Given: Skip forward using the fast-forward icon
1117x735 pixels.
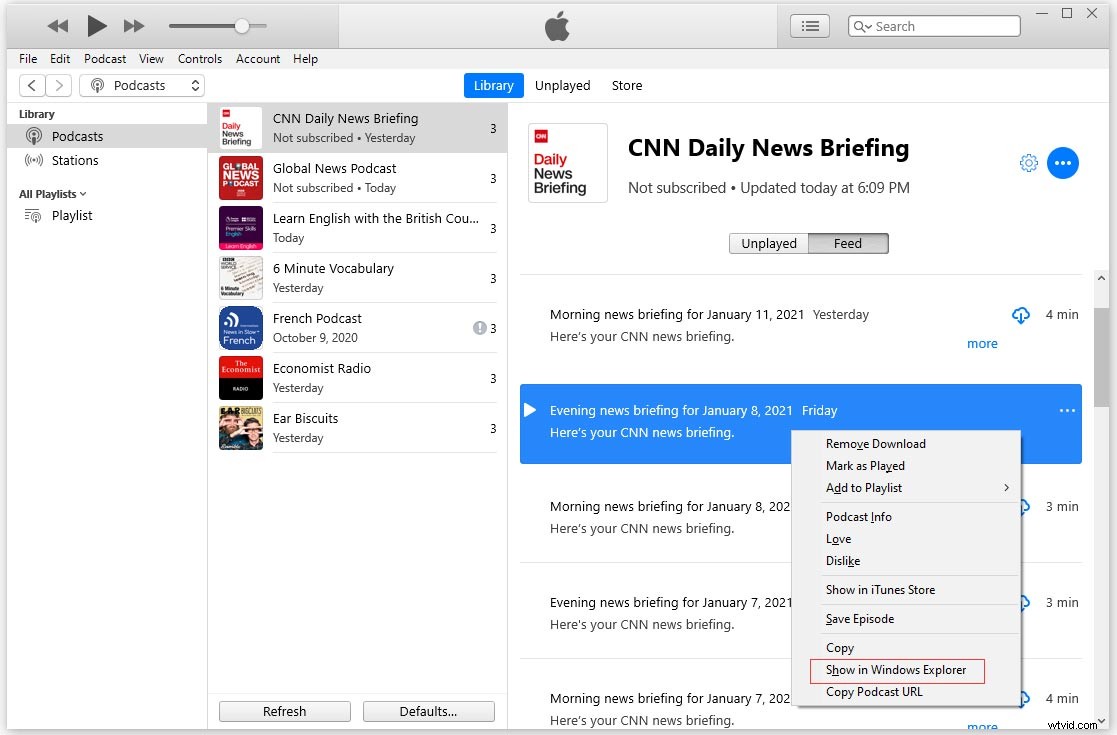Looking at the screenshot, I should tap(133, 25).
